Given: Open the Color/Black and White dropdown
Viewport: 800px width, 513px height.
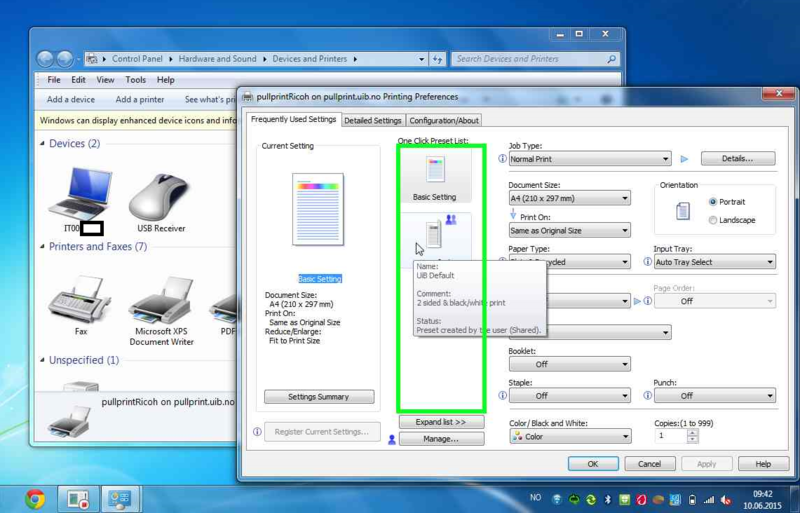Looking at the screenshot, I should pyautogui.click(x=569, y=436).
